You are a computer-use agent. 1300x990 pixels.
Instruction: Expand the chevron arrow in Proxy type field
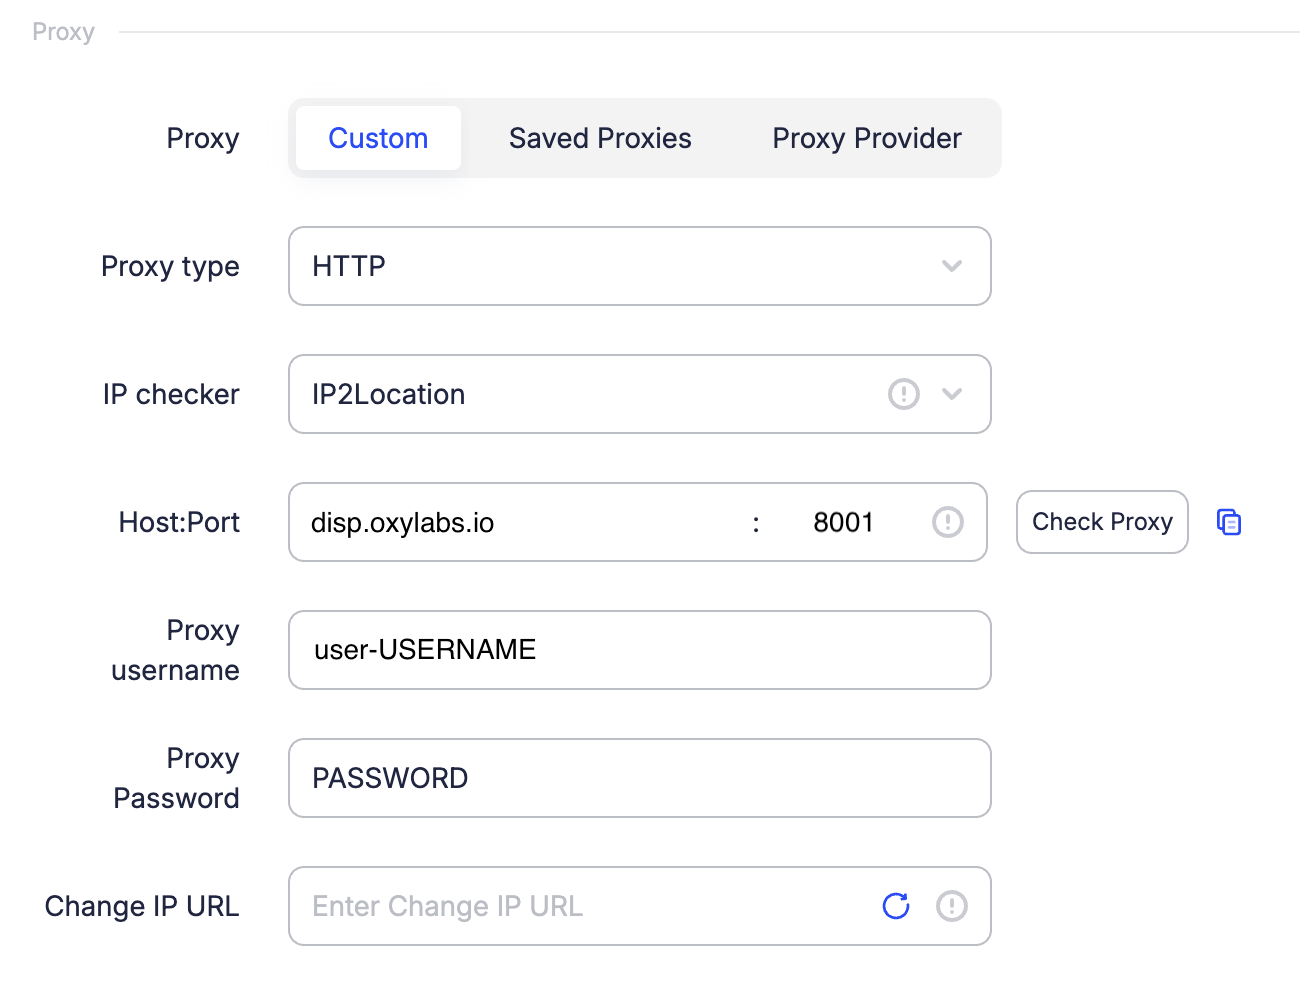tap(952, 266)
